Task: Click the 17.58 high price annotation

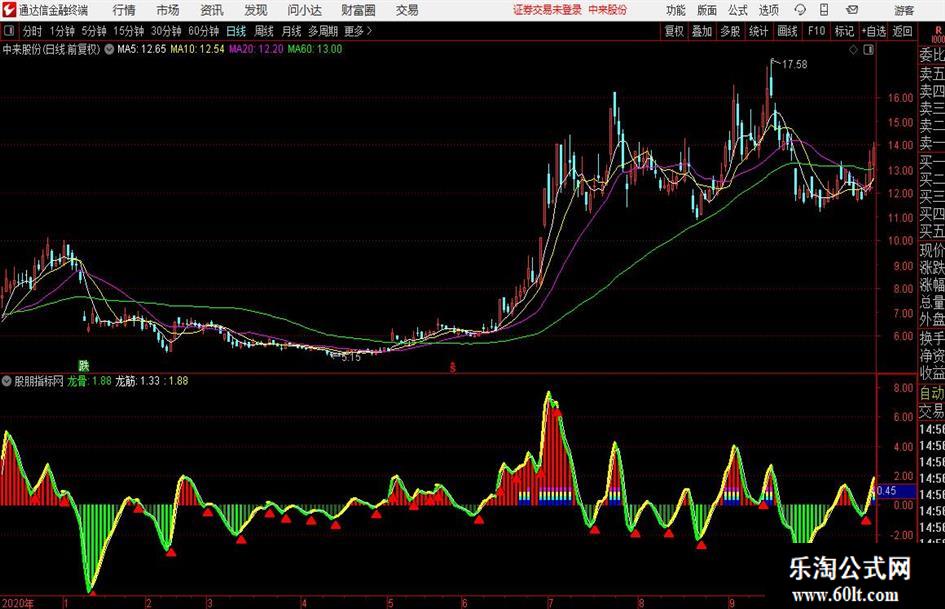Action: click(x=794, y=64)
